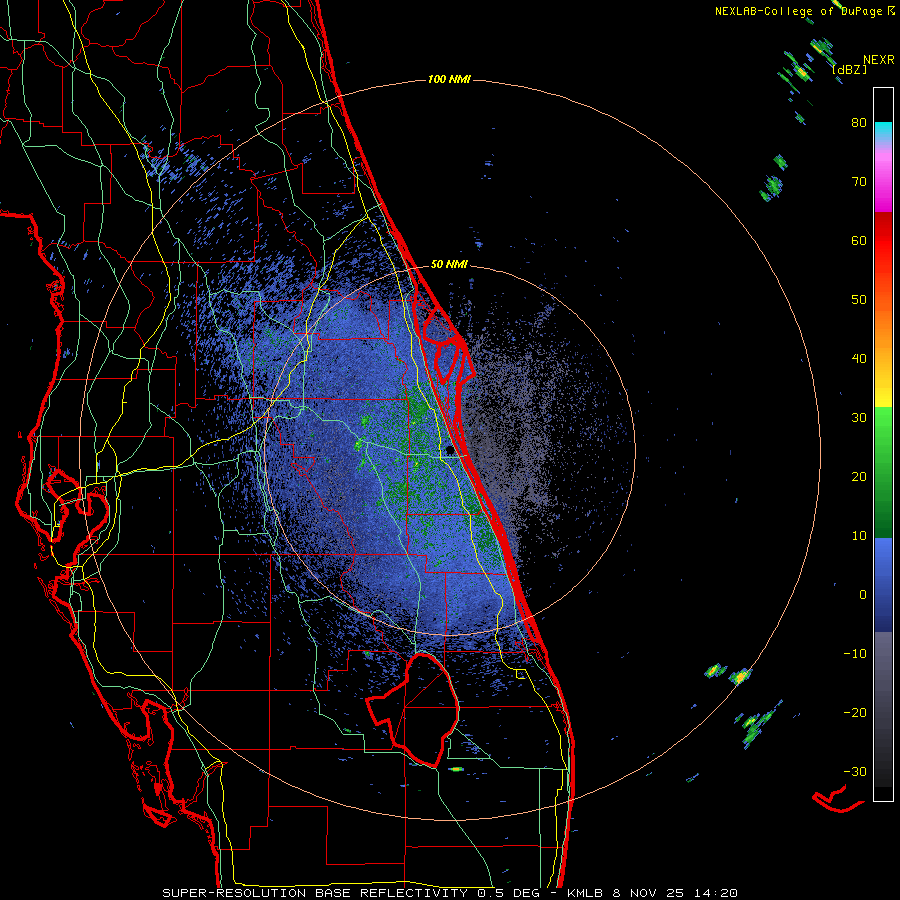Viewport: 900px width, 900px height.
Task: Select the "30" value on the dBZ scale
Action: [859, 418]
